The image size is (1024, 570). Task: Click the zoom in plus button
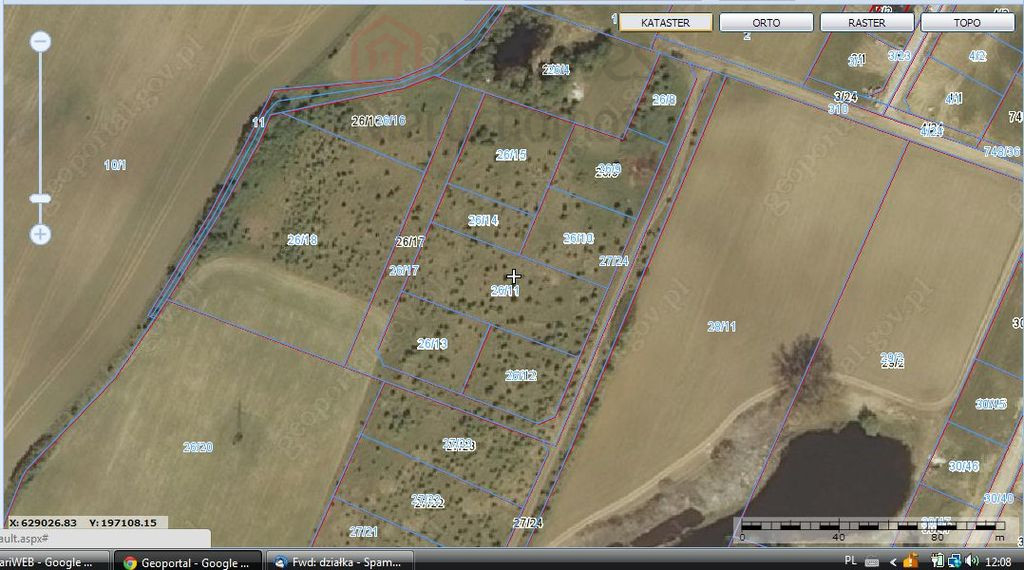[x=40, y=234]
